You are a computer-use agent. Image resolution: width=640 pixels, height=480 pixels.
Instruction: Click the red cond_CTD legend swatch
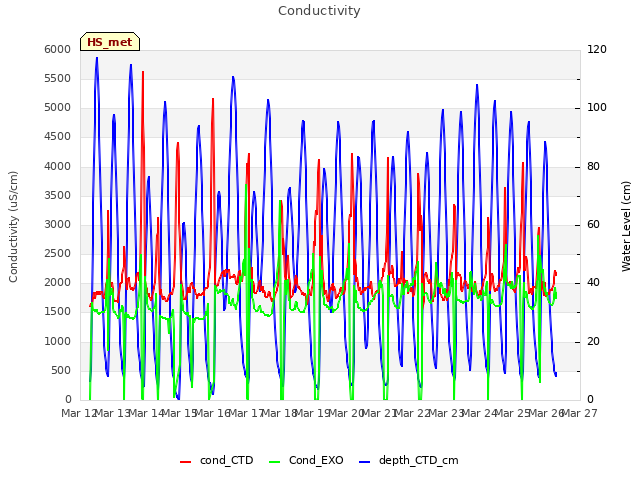(185, 462)
